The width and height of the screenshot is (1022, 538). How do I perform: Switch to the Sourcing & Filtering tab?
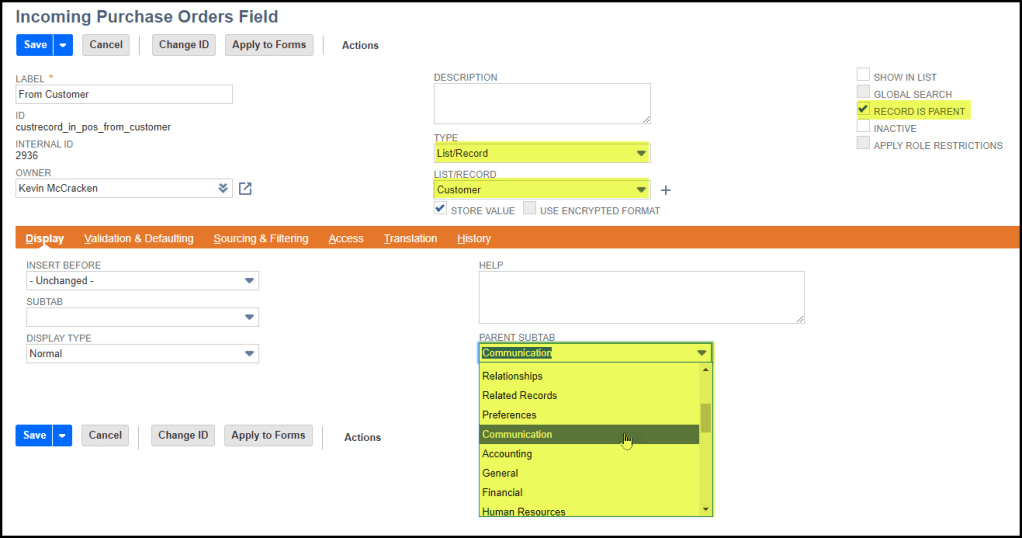(x=261, y=239)
